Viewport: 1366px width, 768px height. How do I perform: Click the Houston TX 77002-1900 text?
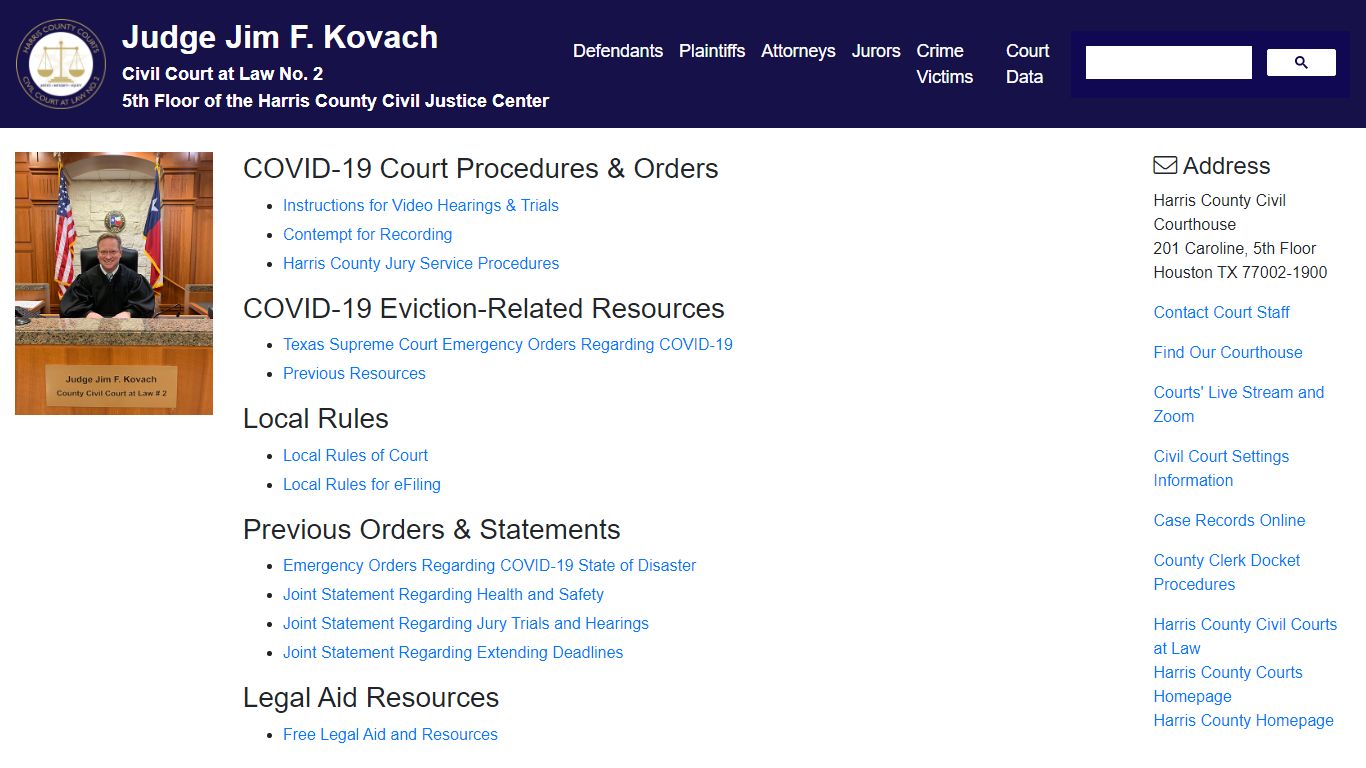tap(1240, 272)
